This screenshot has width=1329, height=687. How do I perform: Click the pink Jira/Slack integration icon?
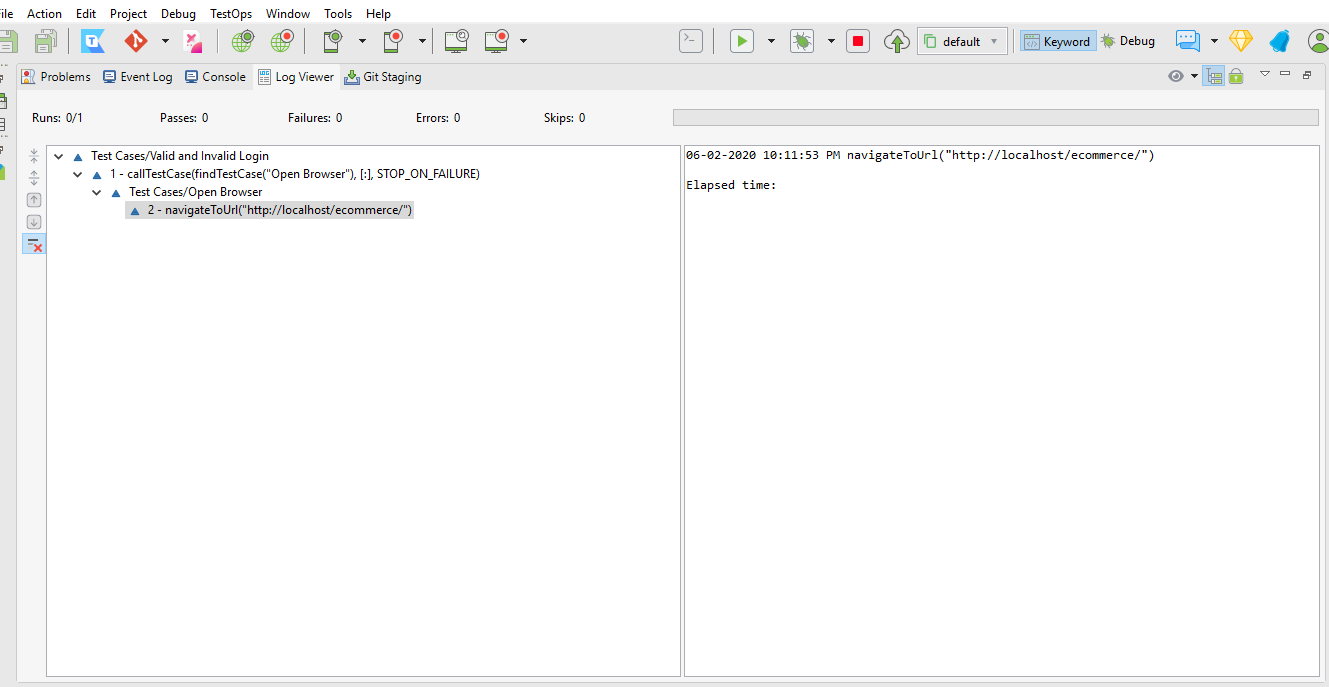coord(194,41)
